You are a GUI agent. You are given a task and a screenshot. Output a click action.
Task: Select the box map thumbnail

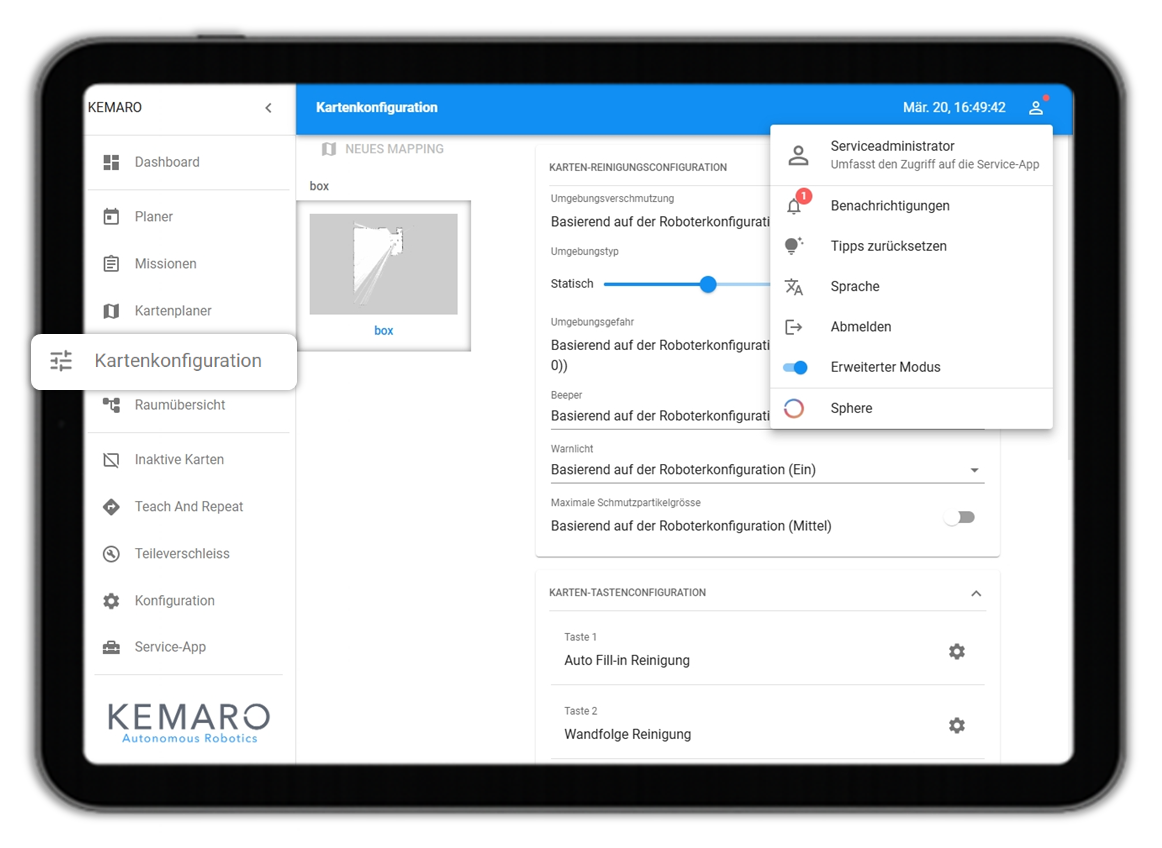(x=383, y=275)
